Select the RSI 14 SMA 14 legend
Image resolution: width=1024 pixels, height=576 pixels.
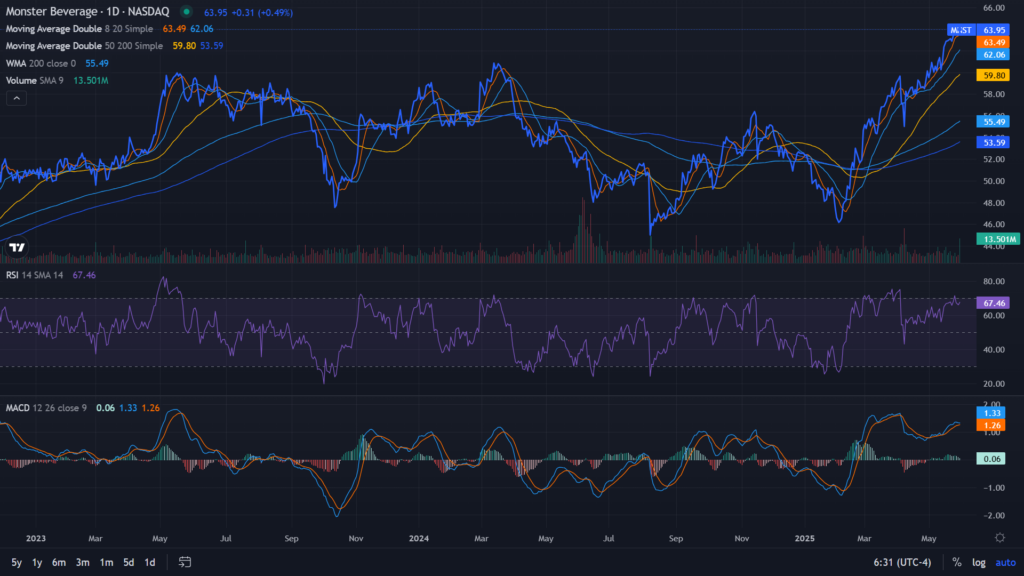coord(35,275)
